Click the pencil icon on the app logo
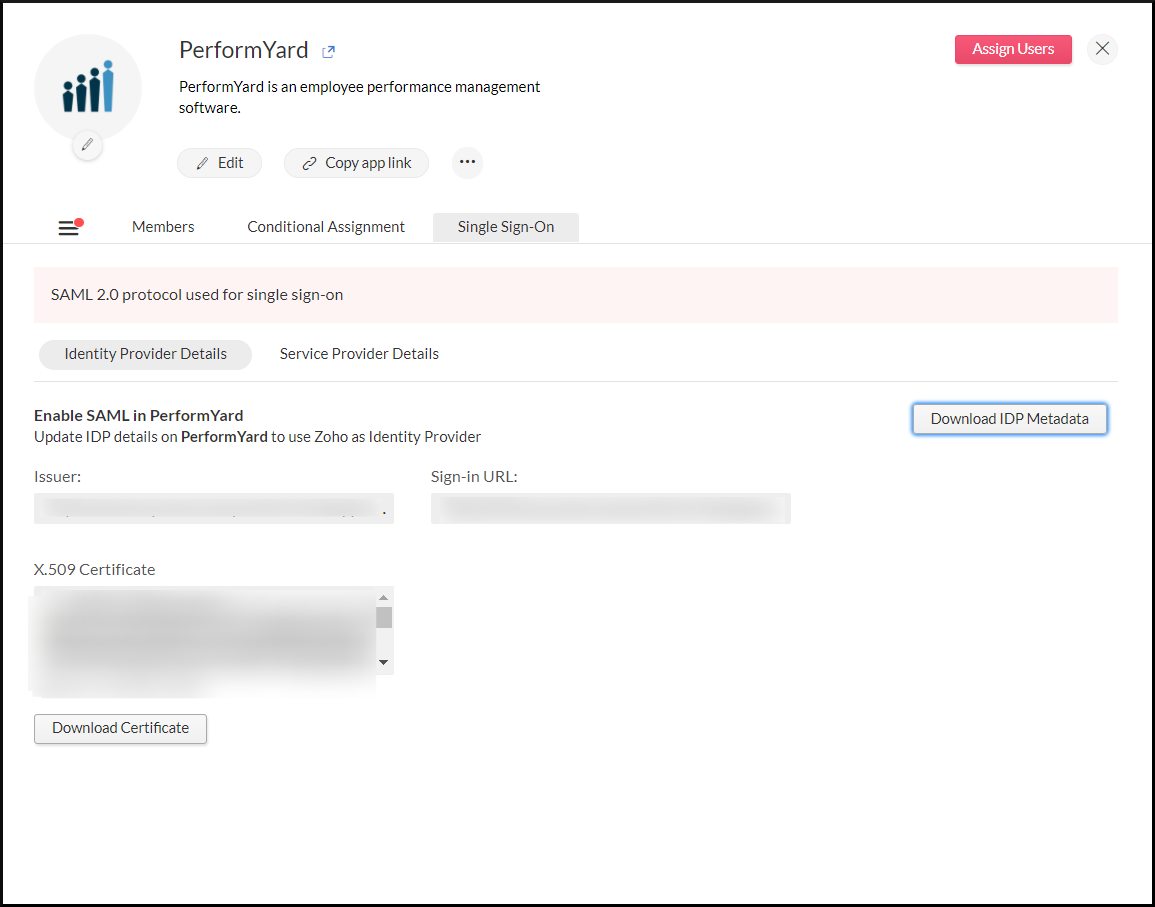 coord(87,145)
